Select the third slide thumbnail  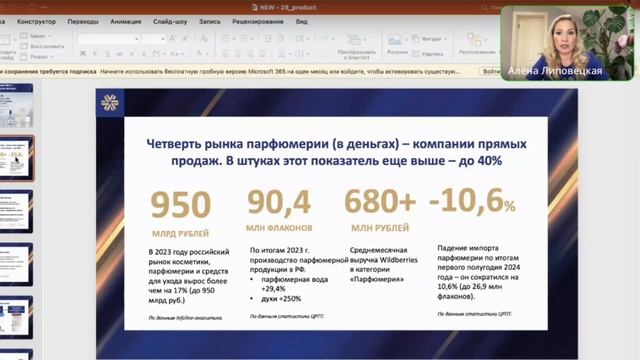pyautogui.click(x=16, y=211)
